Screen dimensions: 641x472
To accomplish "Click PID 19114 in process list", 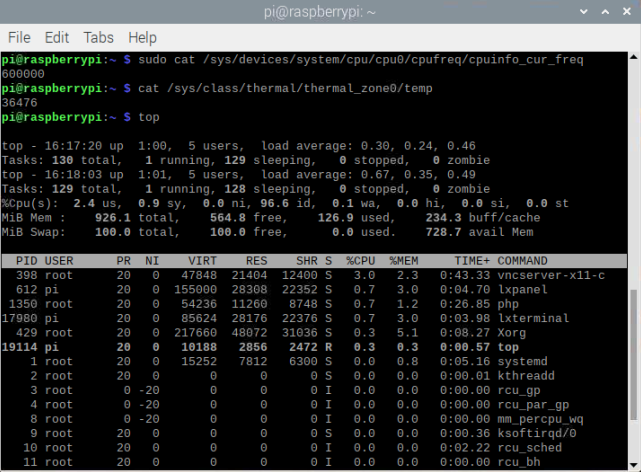I will (20, 347).
